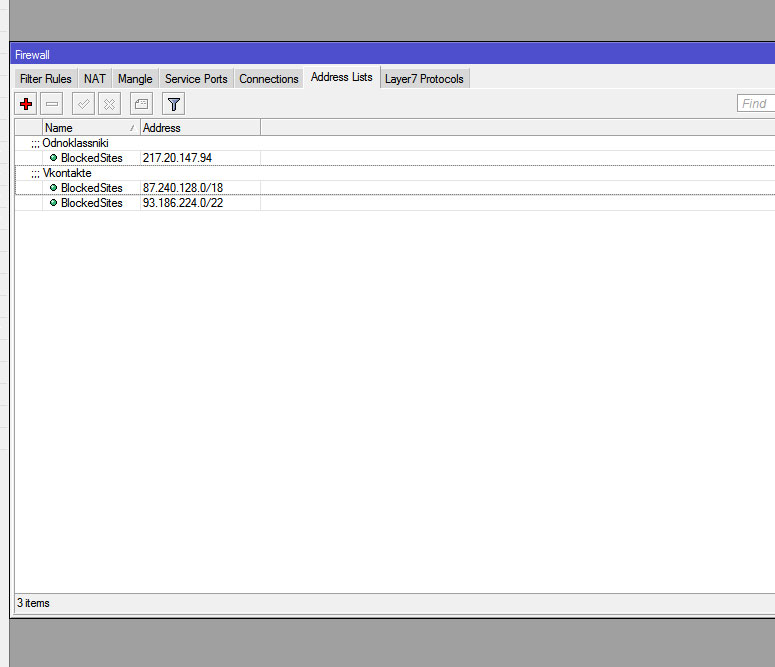Show the Connections tab
The image size is (775, 667).
[269, 79]
